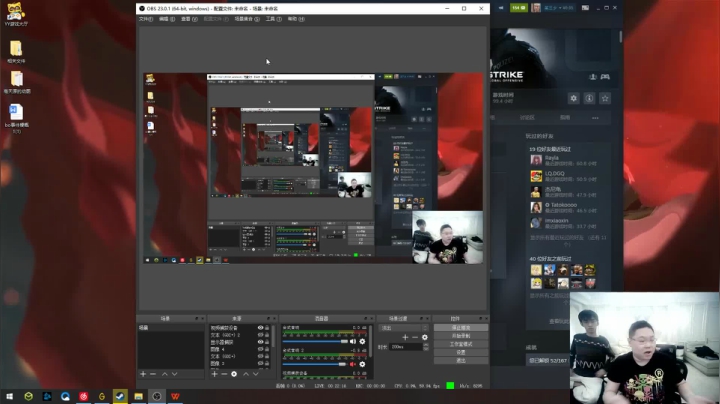Open the gear settings for 台式音响 2 mixer channel

pos(362,364)
